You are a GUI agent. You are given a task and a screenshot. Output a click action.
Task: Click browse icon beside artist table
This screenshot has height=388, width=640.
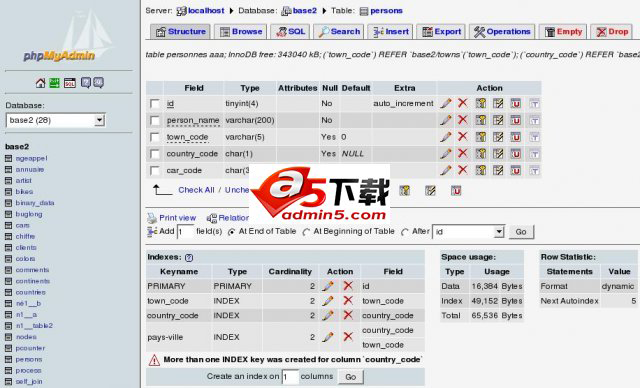9,180
